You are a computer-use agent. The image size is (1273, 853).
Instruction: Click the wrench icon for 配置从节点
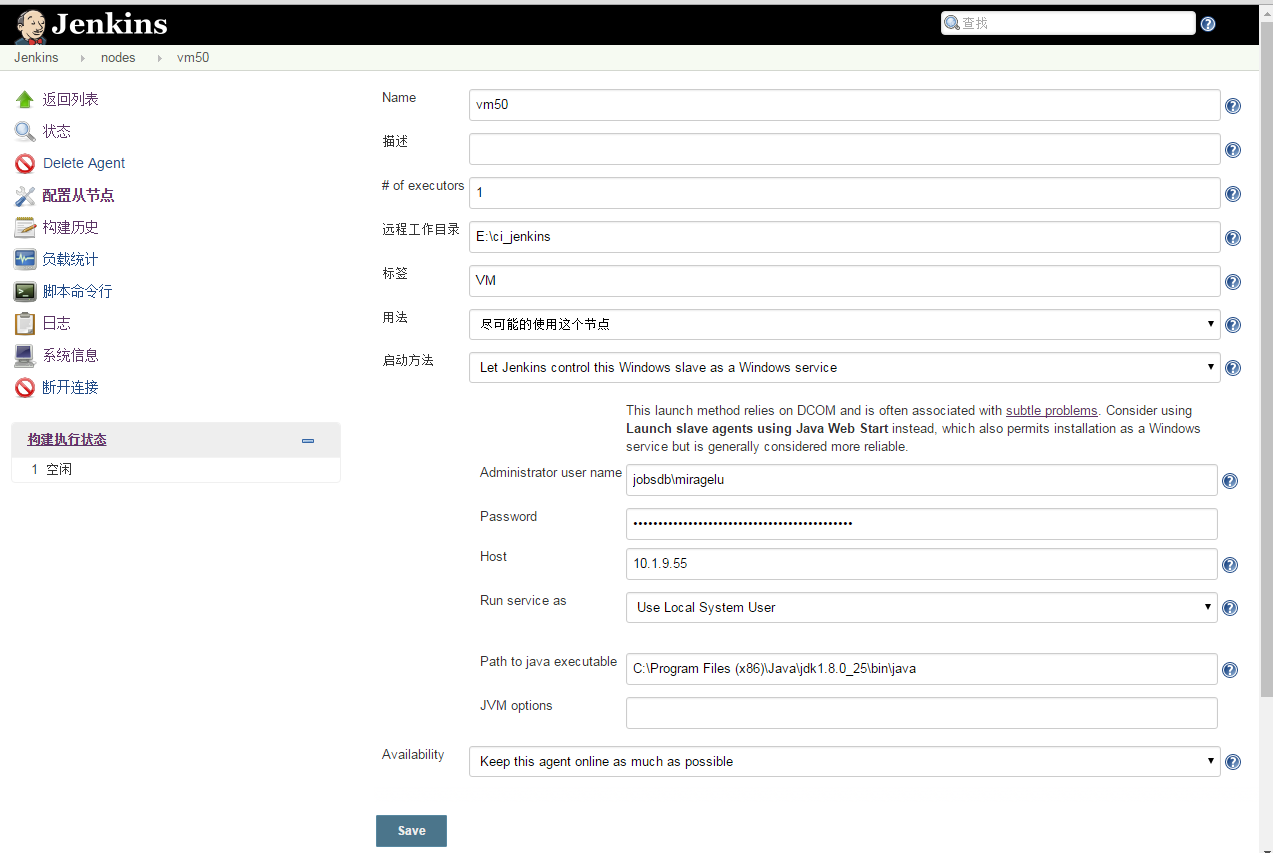[25, 196]
